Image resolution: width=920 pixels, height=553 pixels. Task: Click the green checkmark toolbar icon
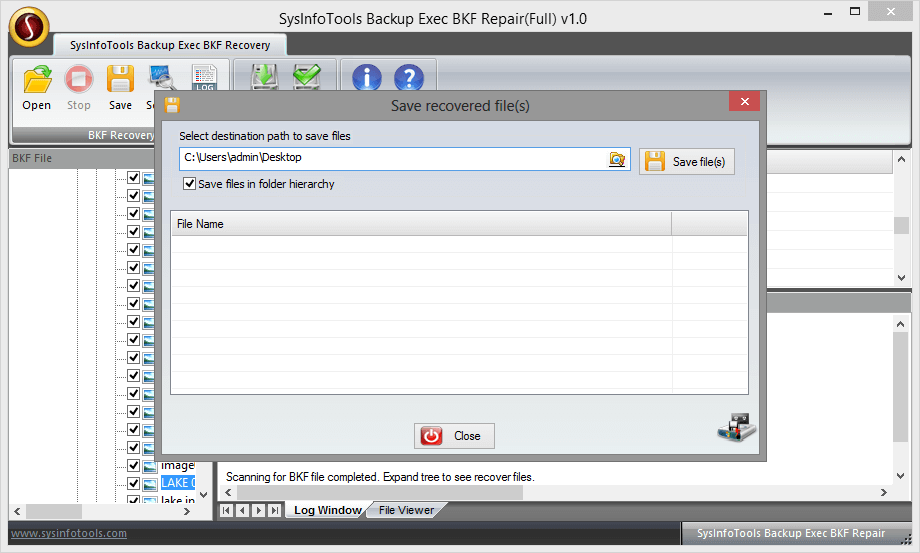click(307, 77)
